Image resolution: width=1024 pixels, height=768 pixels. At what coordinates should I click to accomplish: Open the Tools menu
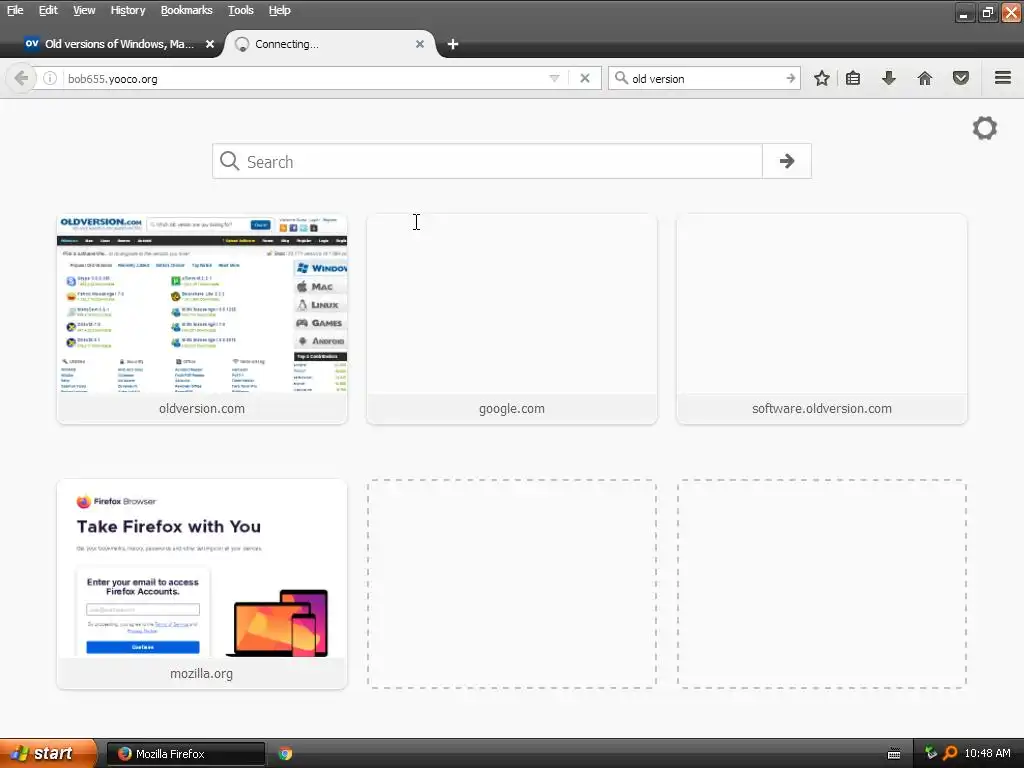point(240,10)
